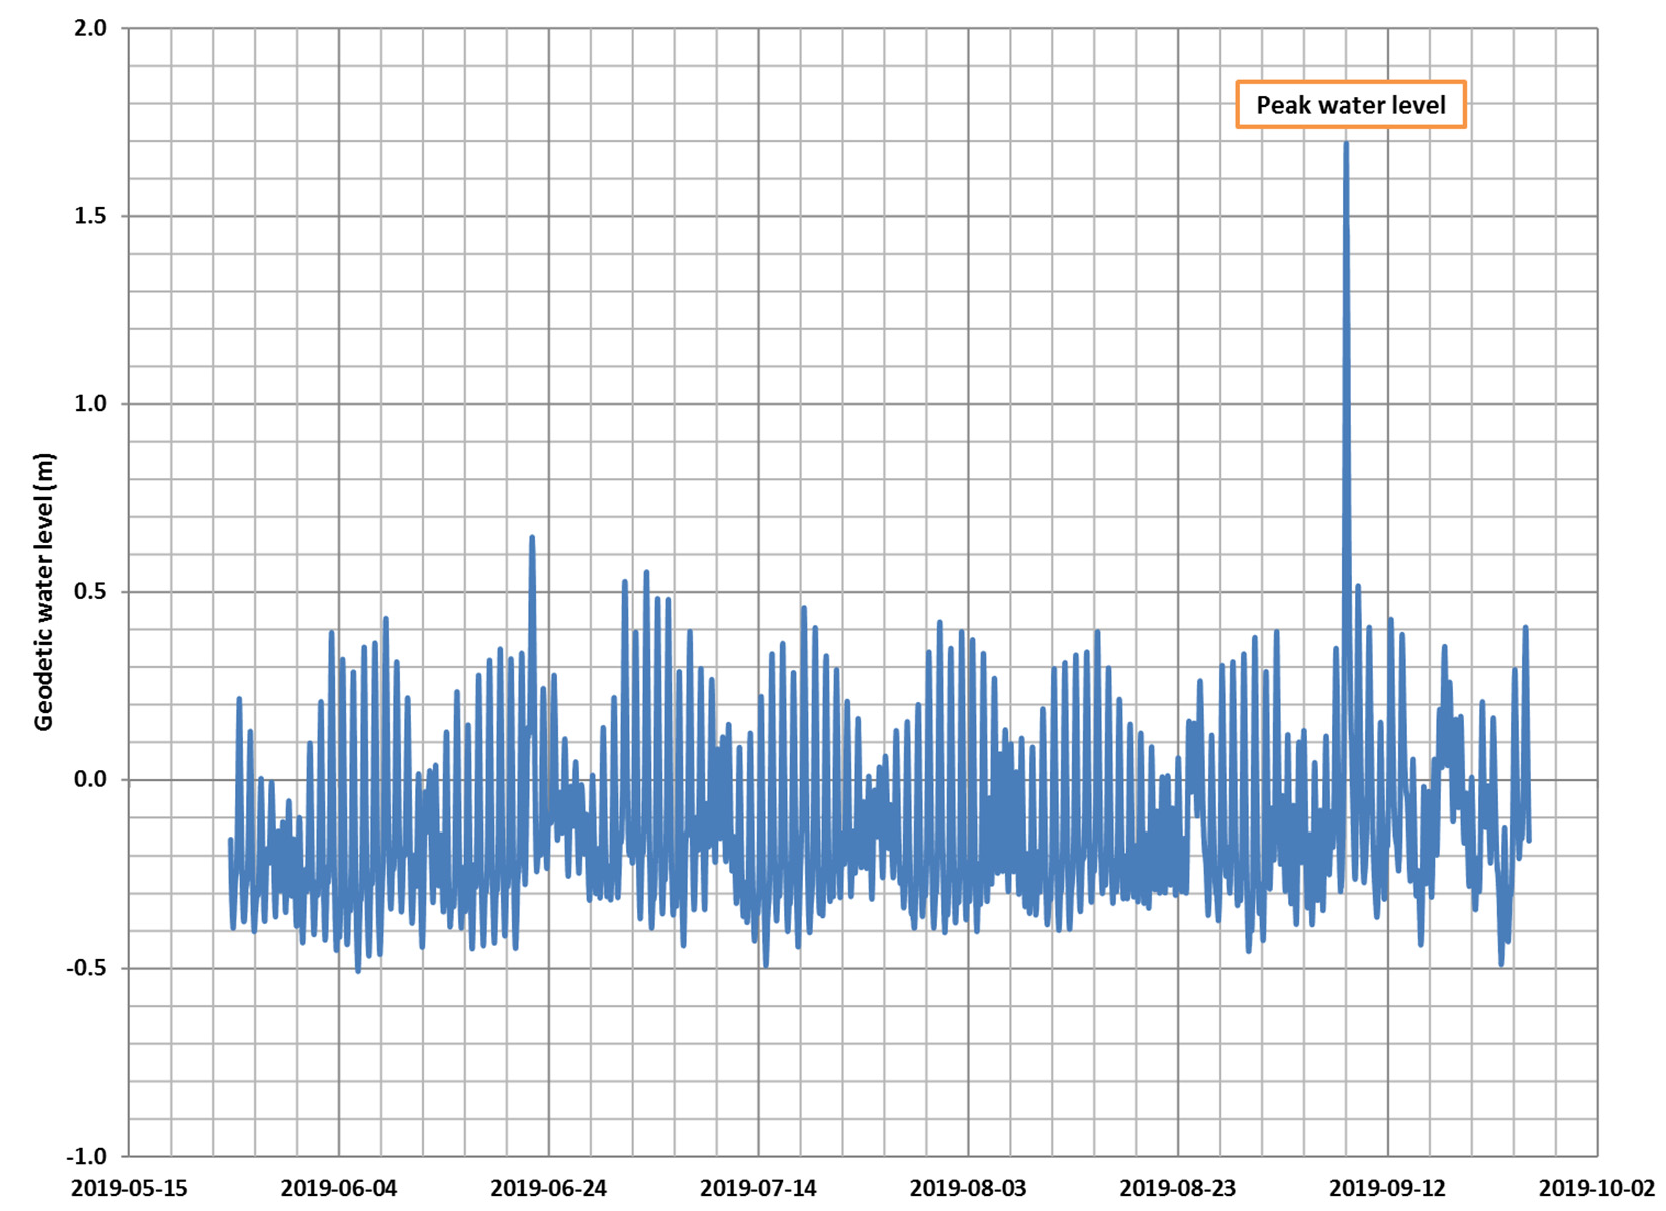Click the 2019-08-23 date label

[x=1177, y=1188]
